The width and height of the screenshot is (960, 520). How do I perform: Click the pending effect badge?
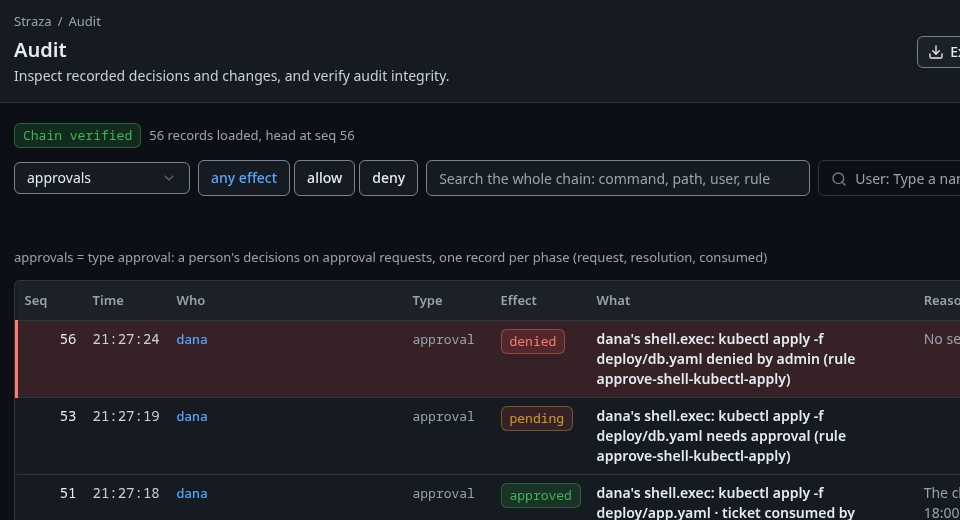coord(537,418)
